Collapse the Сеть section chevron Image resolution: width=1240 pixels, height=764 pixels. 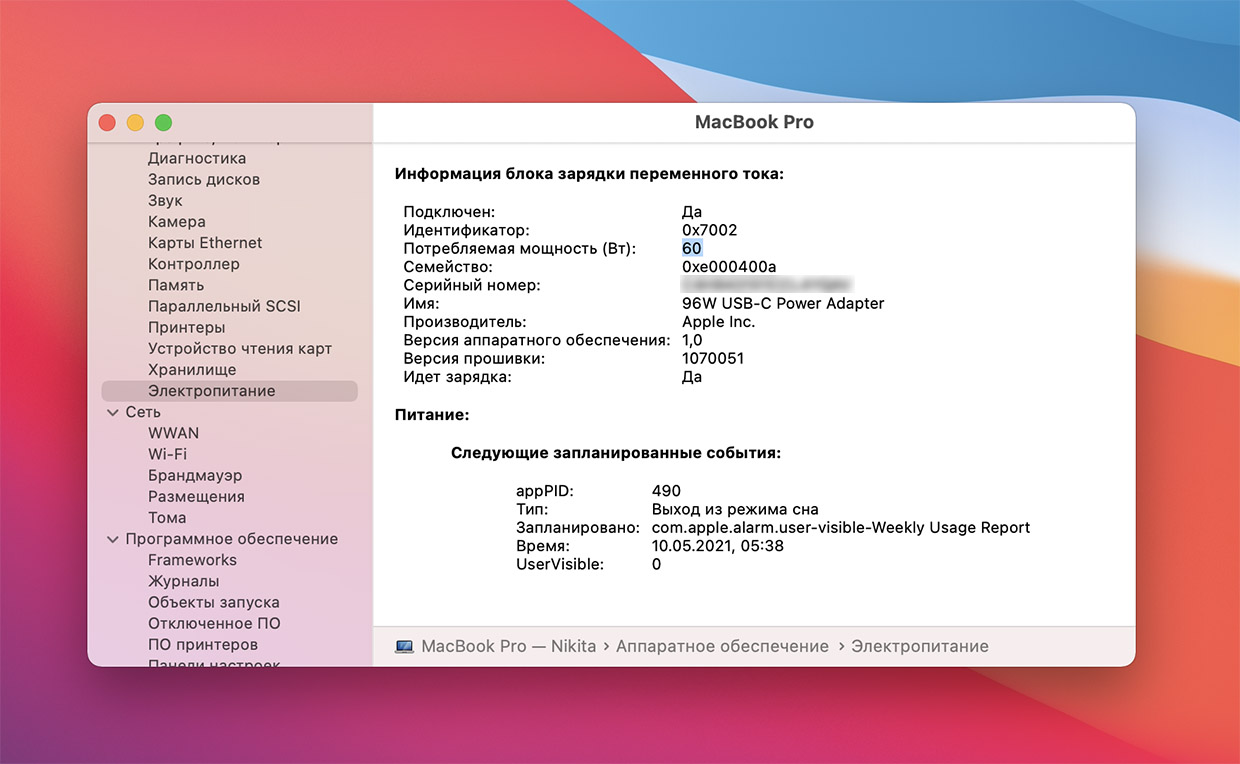[x=112, y=412]
